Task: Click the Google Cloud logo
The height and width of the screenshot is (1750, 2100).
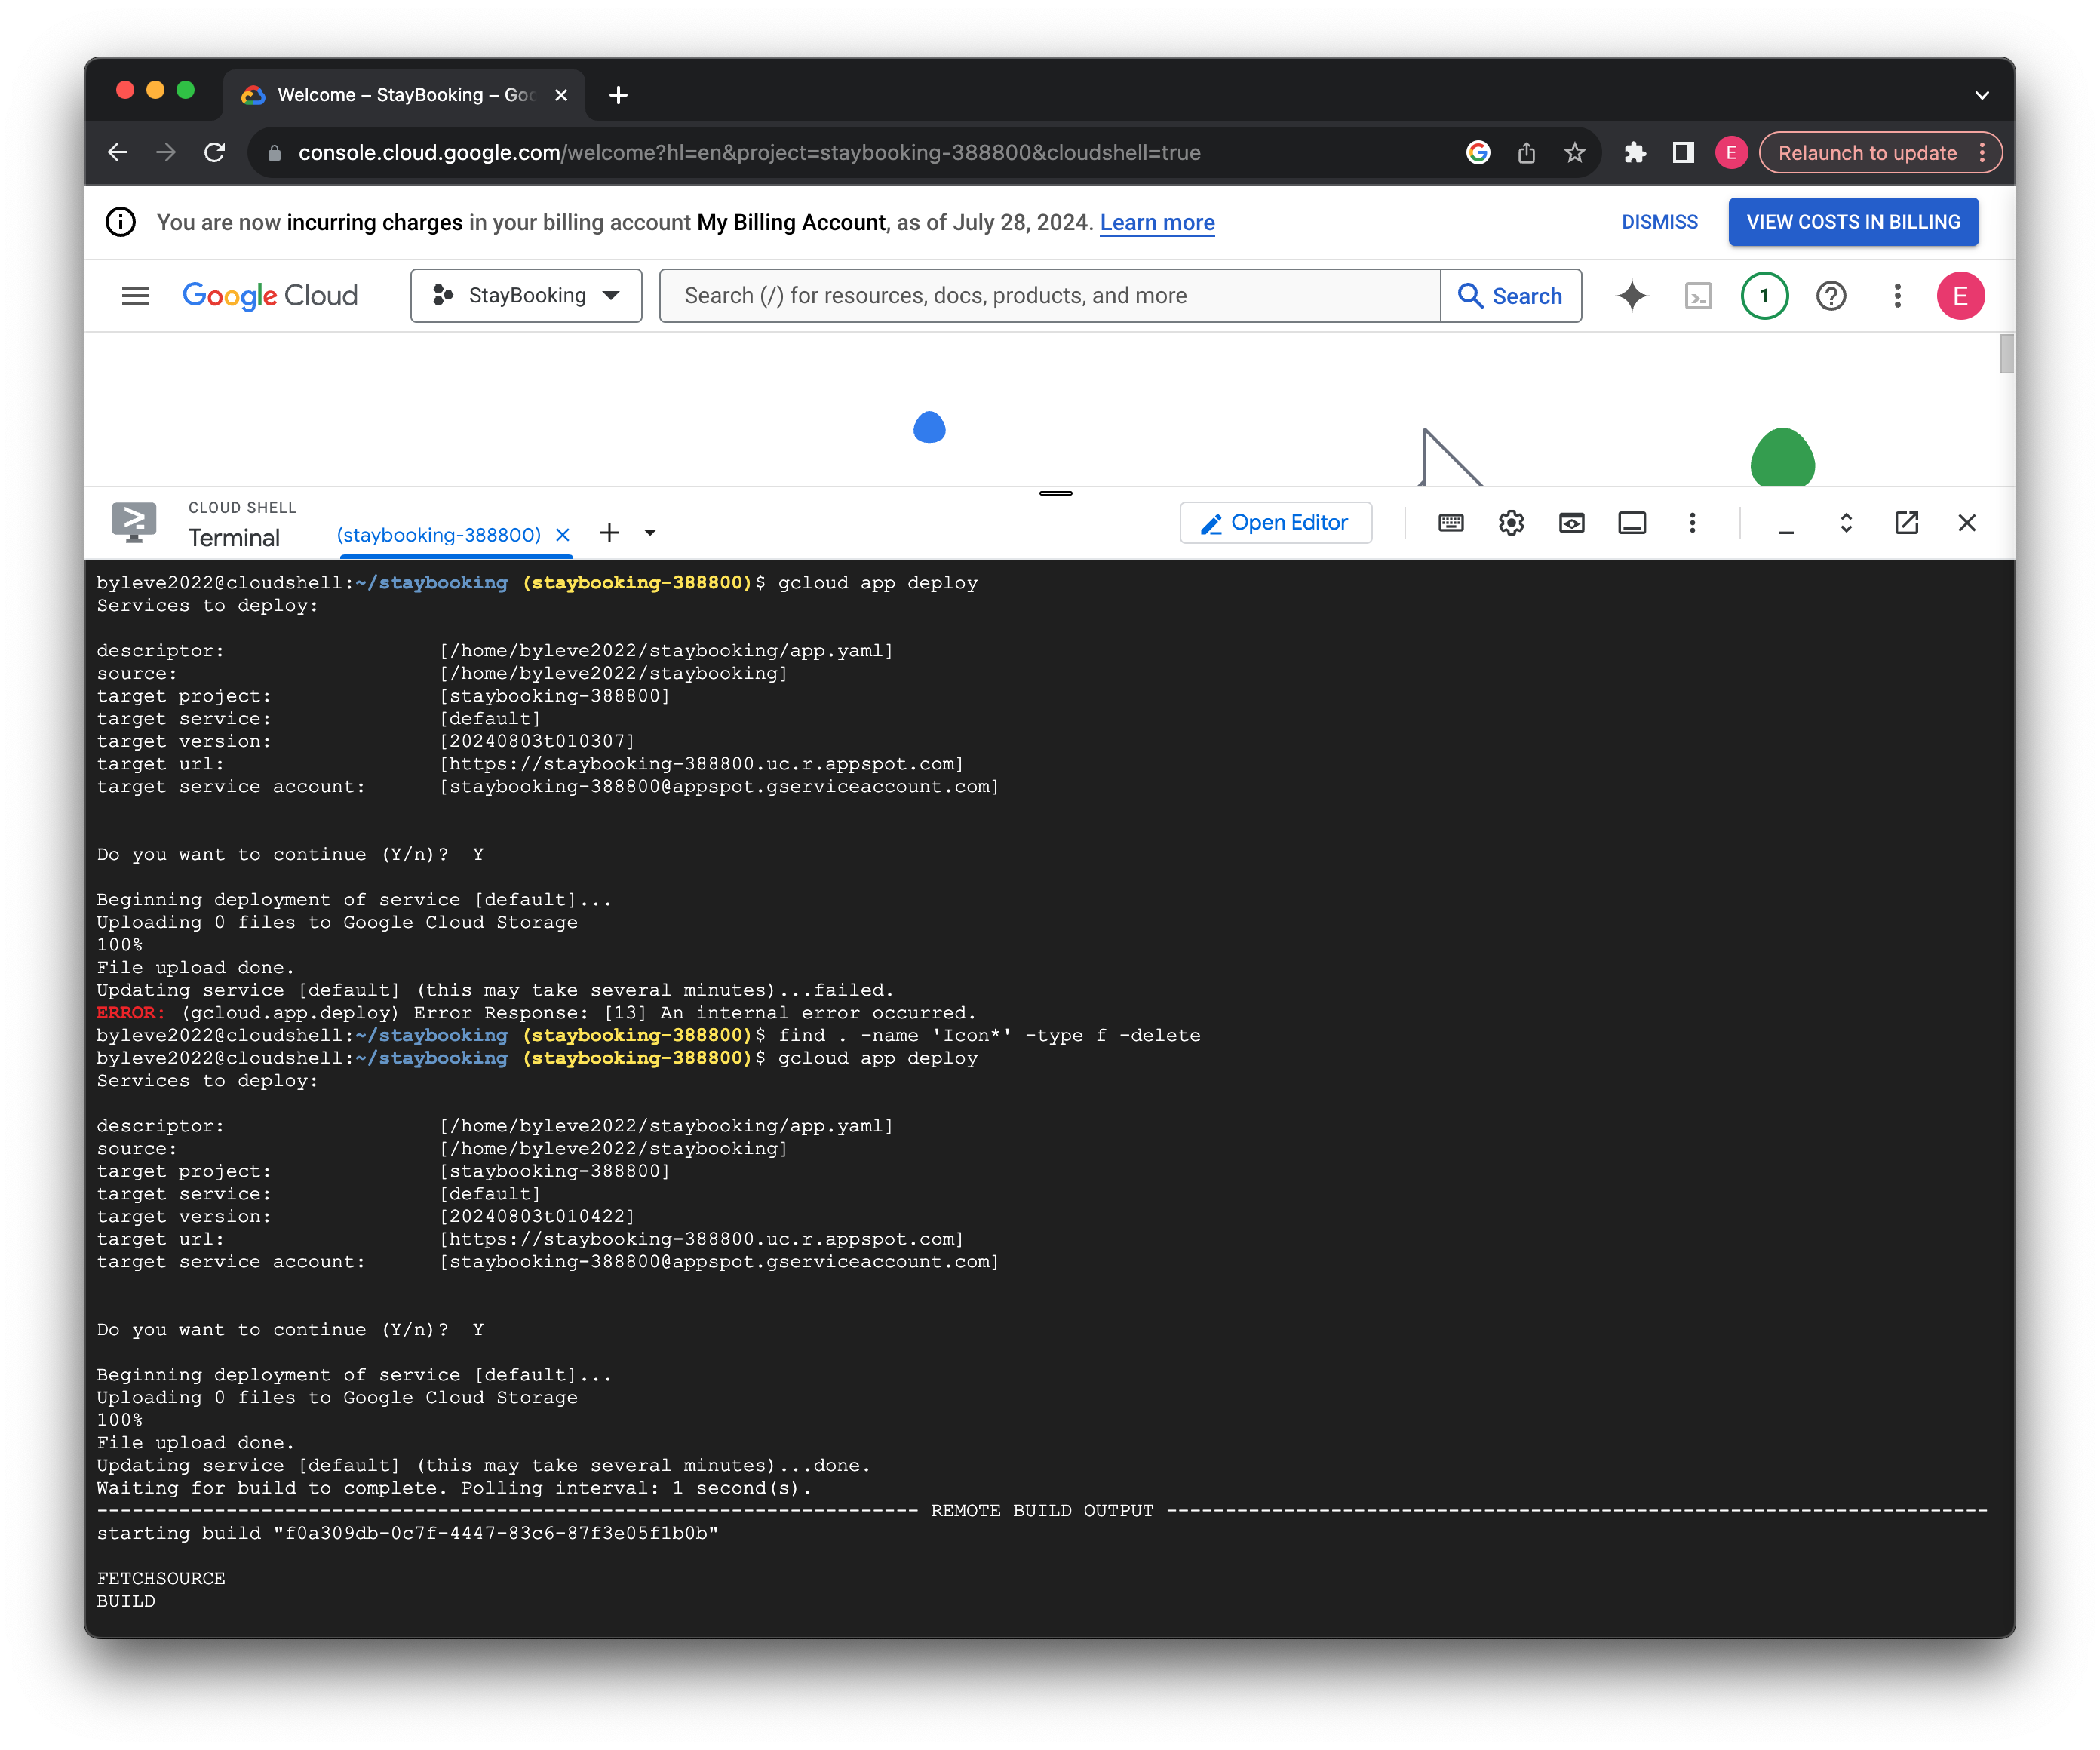Action: pyautogui.click(x=269, y=295)
